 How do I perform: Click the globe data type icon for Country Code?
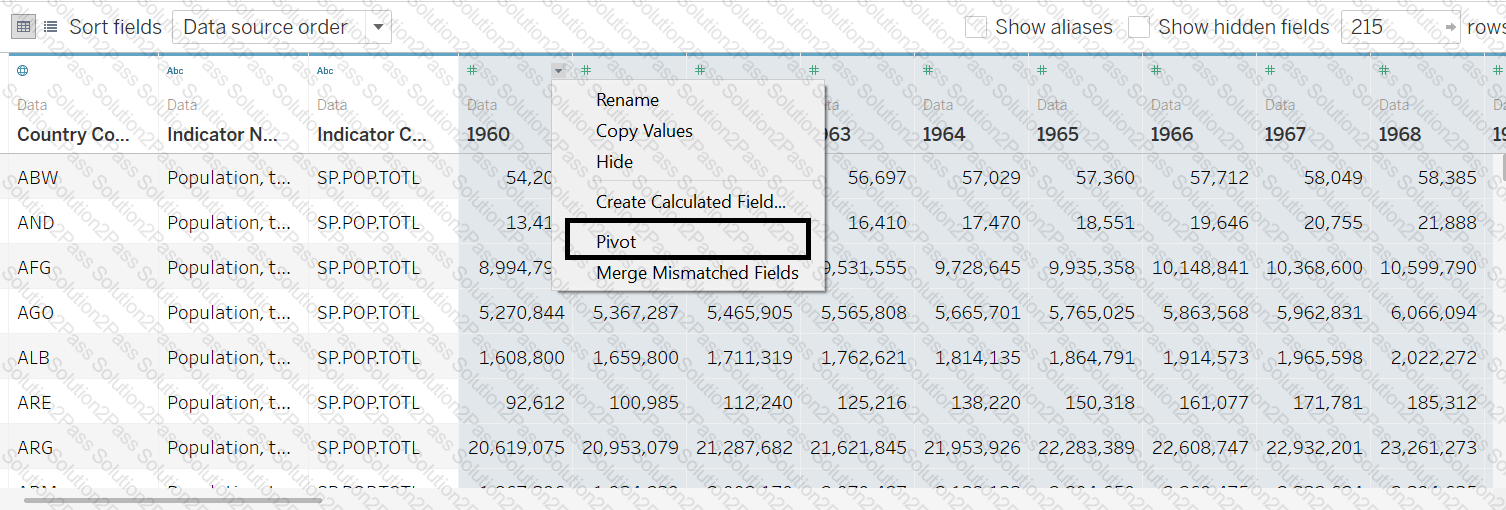(23, 71)
